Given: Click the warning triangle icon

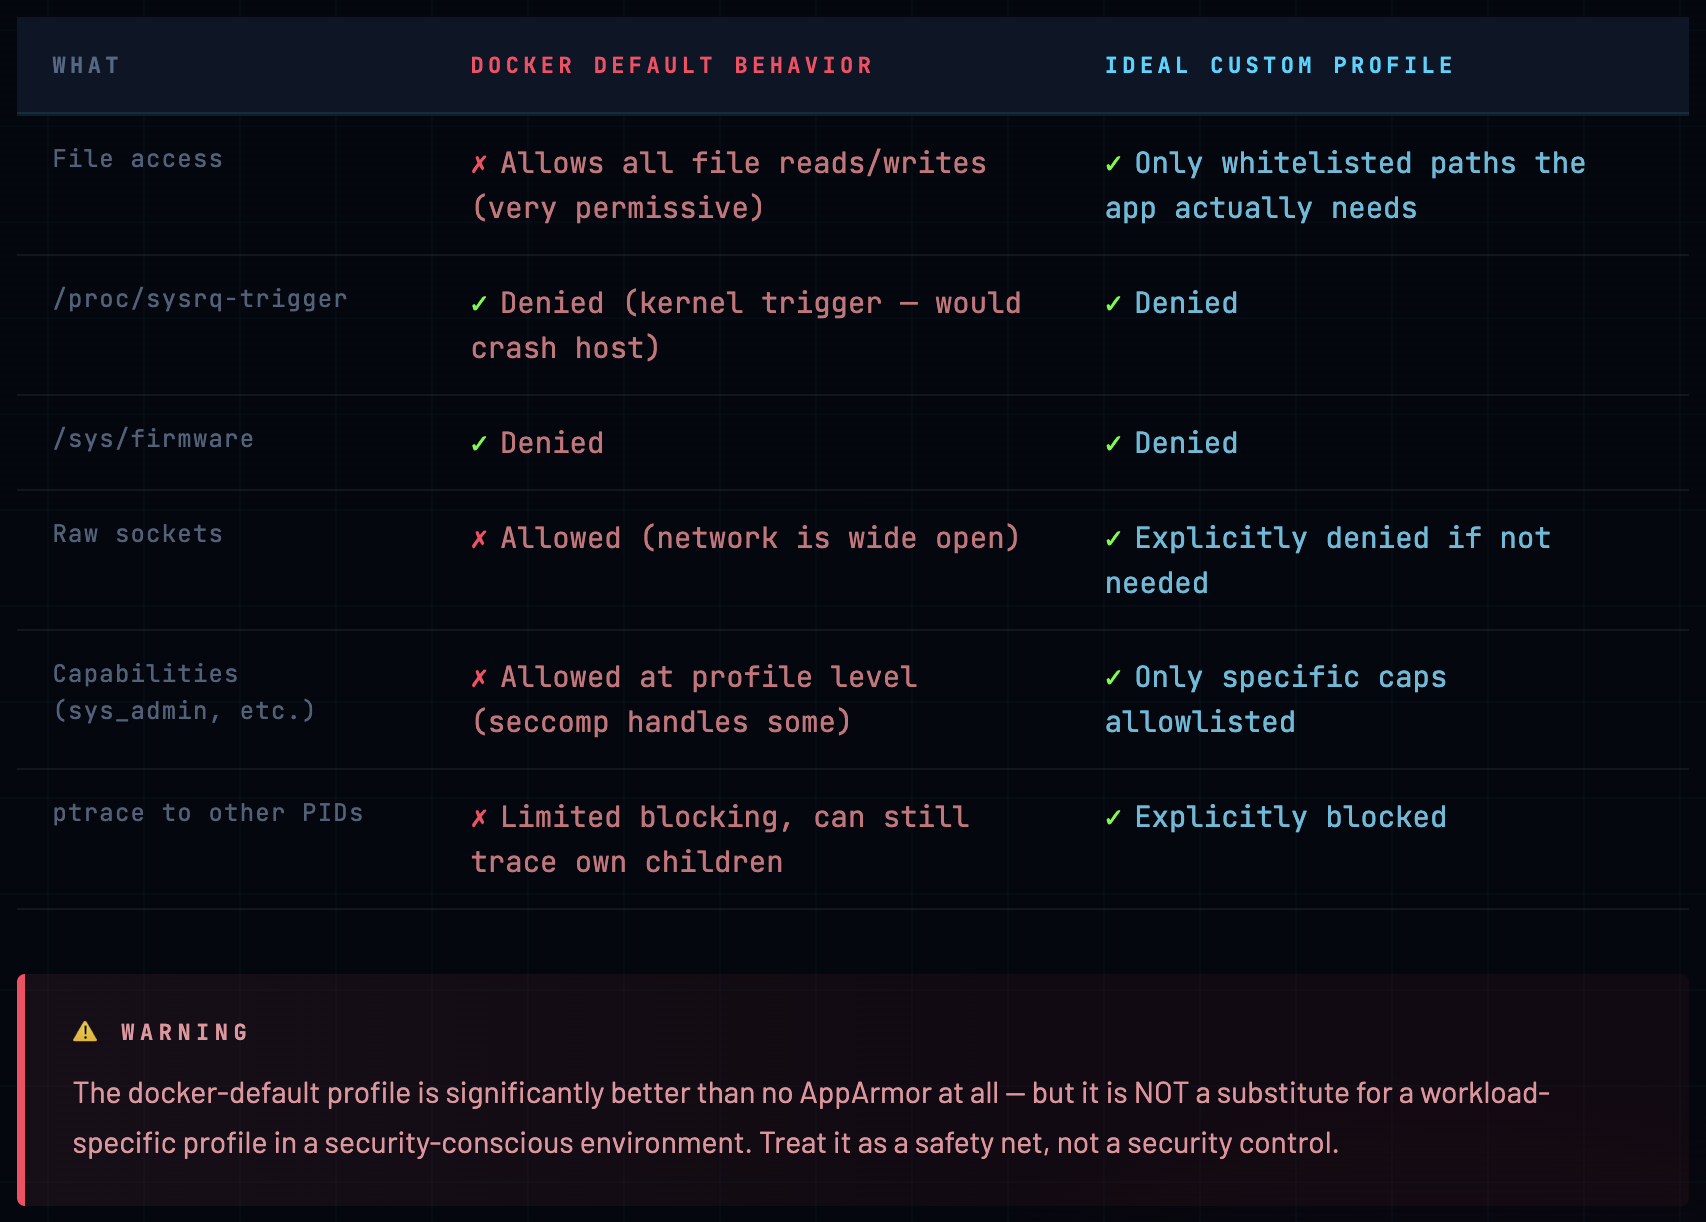Looking at the screenshot, I should point(85,1031).
